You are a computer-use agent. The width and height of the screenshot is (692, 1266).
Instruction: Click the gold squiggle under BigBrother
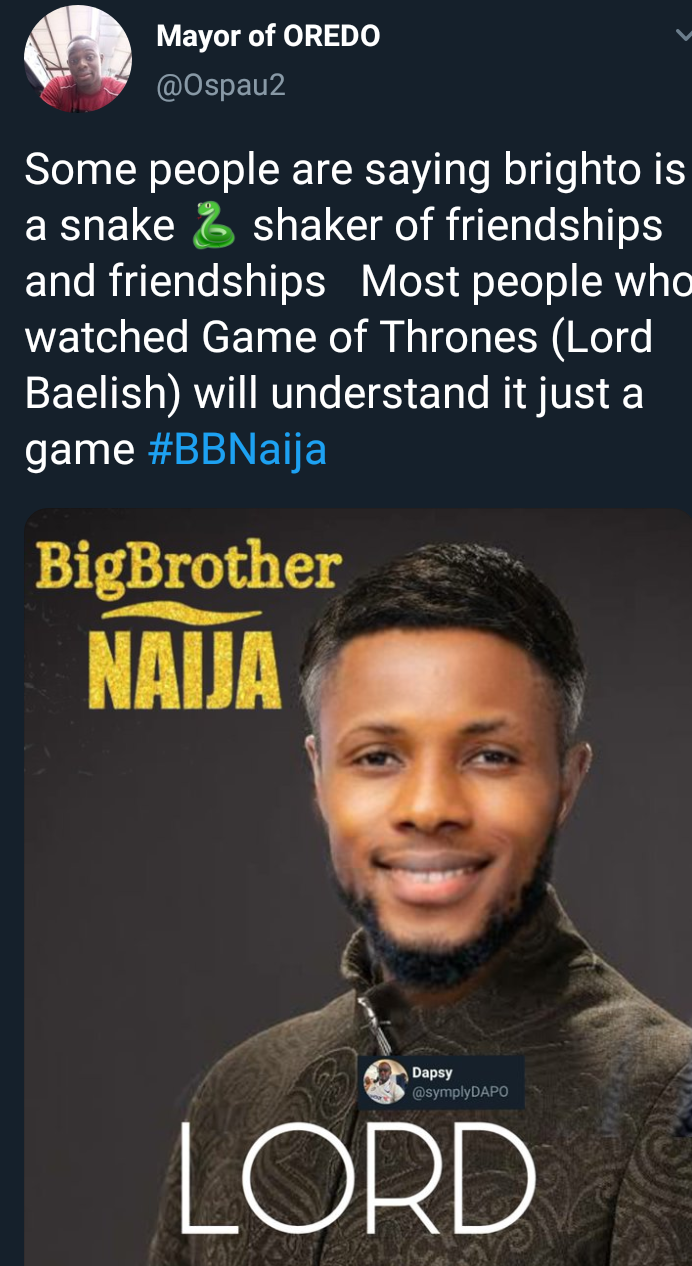coord(185,611)
